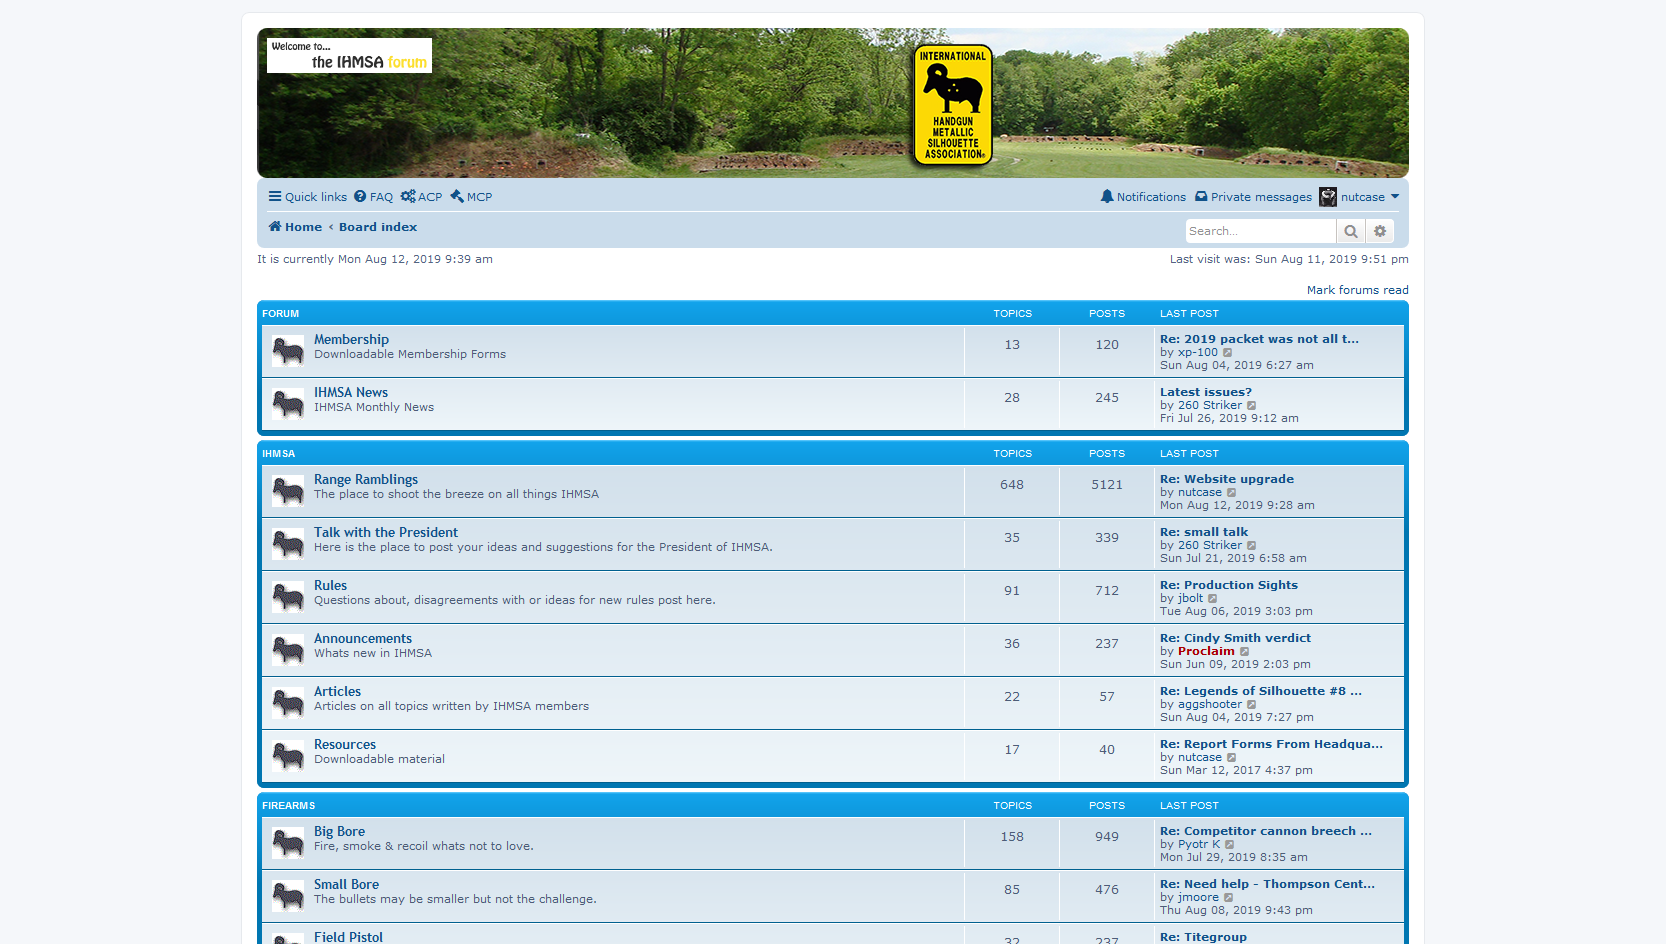
Task: View latest post icon in Range Ramblings row
Action: [x=1232, y=493]
